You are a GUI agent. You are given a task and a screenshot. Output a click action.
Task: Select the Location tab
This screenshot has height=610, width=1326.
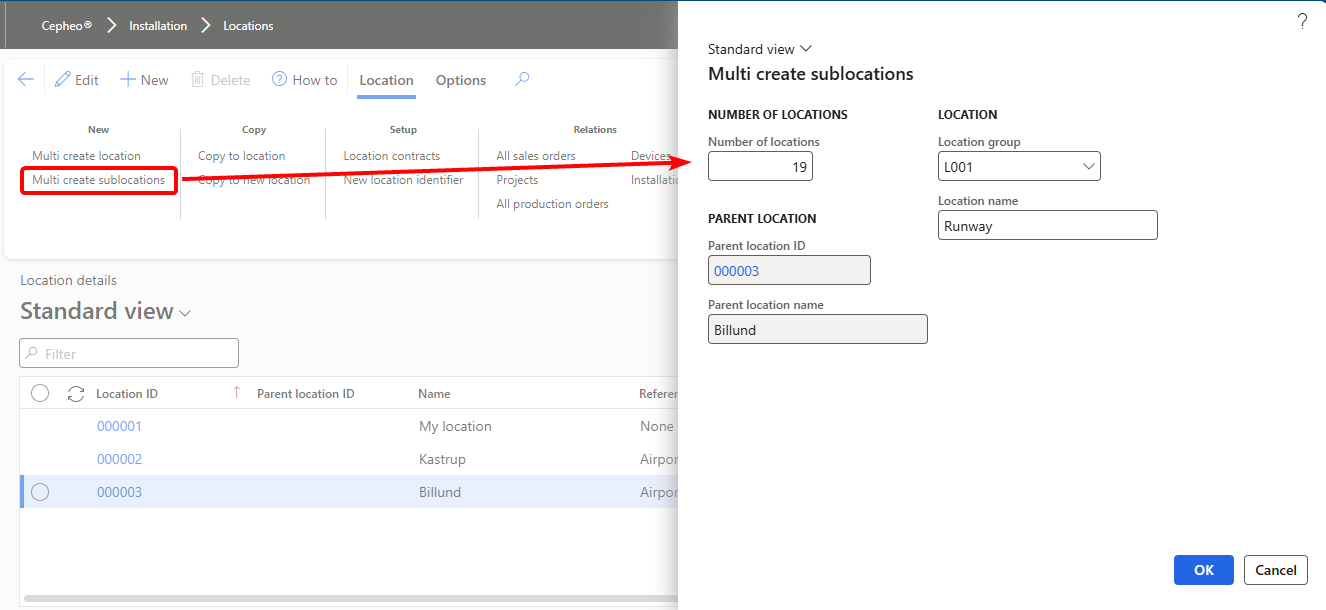[x=386, y=80]
